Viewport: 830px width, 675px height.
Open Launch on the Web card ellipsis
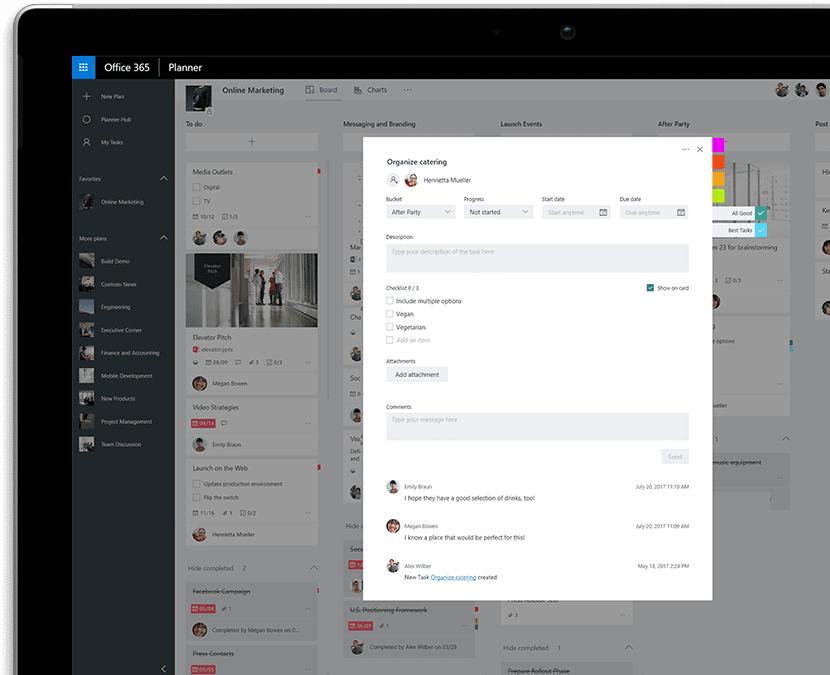[x=308, y=513]
